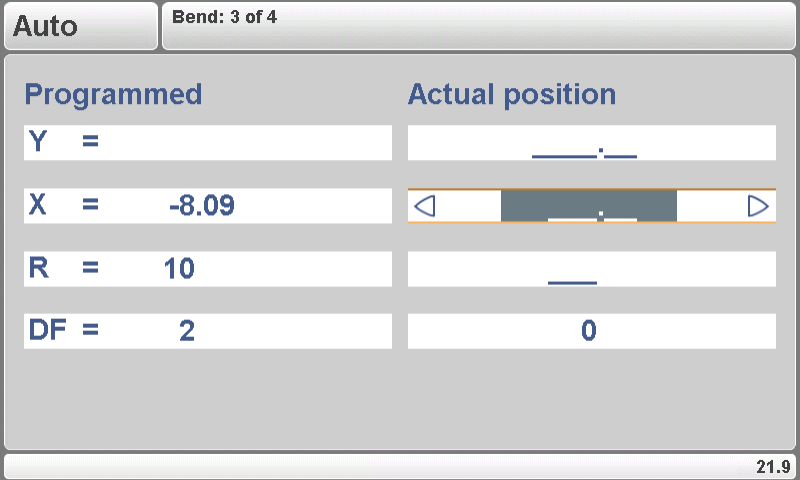Click the R actual position readout
Screen dimensions: 800x480
click(591, 269)
